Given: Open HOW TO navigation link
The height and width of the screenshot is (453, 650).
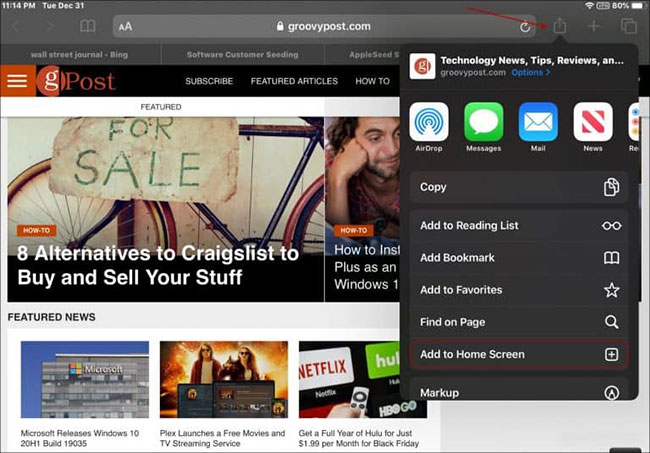Looking at the screenshot, I should click(x=372, y=81).
